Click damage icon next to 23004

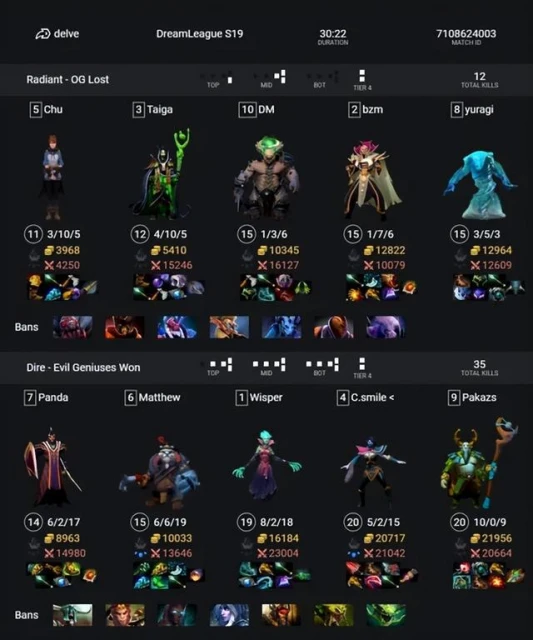263,553
